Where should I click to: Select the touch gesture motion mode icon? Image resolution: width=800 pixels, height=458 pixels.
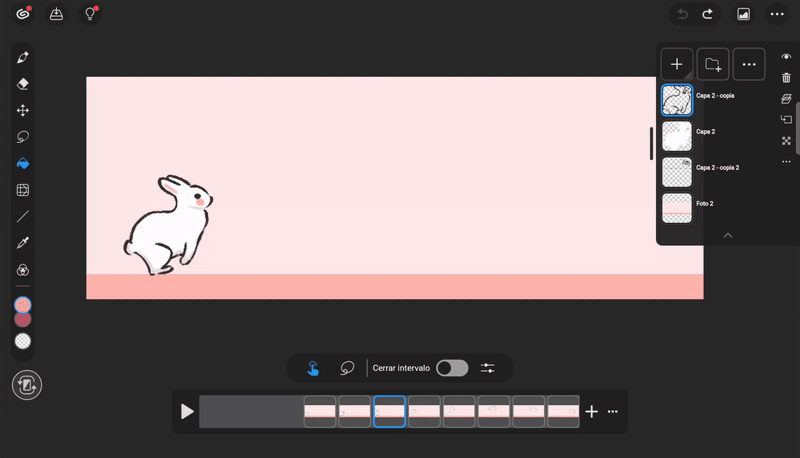(313, 368)
